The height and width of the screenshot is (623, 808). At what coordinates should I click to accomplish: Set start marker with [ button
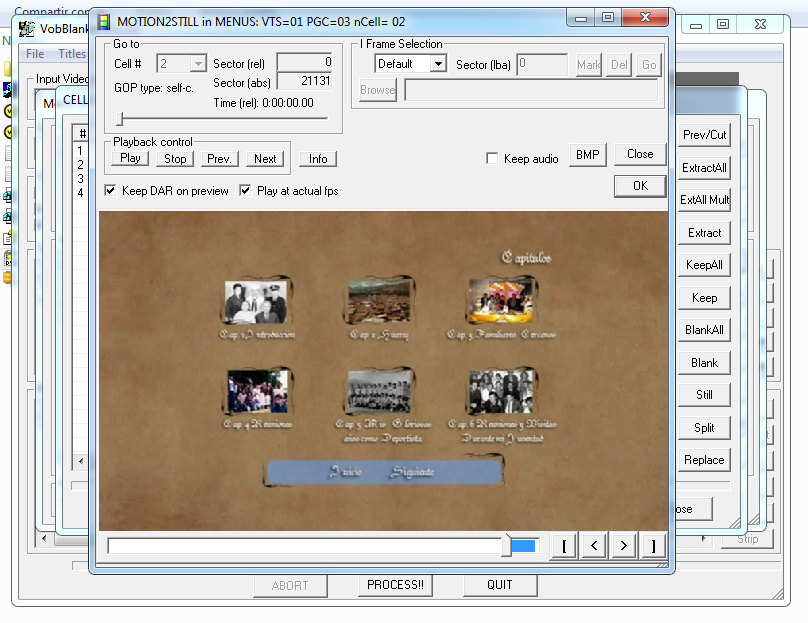[x=564, y=546]
